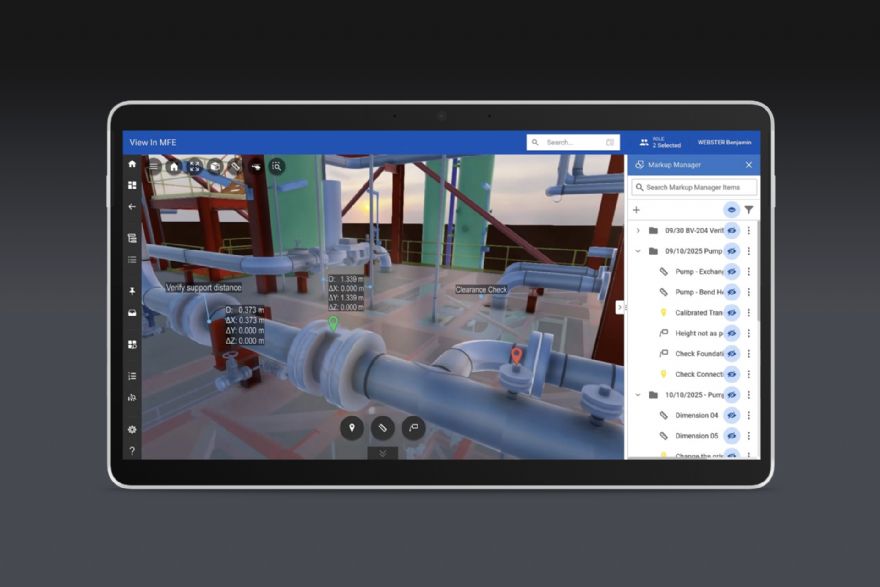Collapse the bottom toolbar with double chevron

tap(382, 453)
